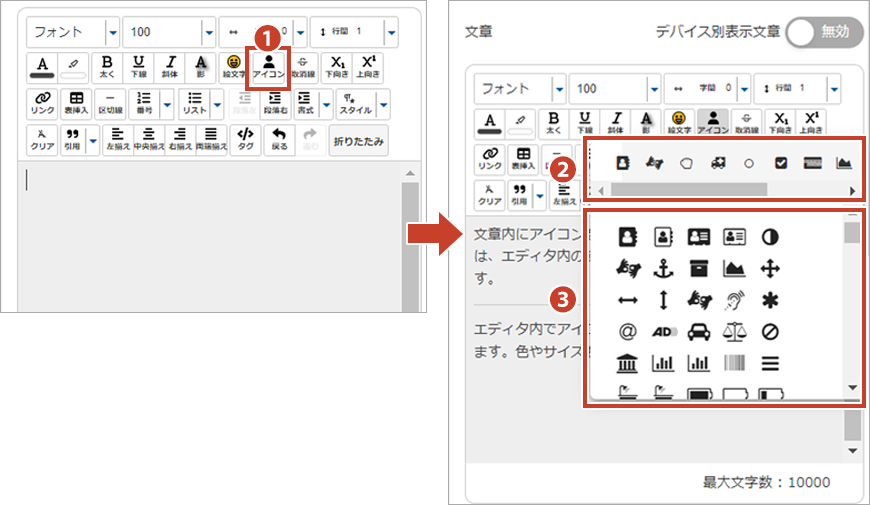Click the text color swatch in left editor
Viewport: 870px width, 505px height.
(43, 66)
